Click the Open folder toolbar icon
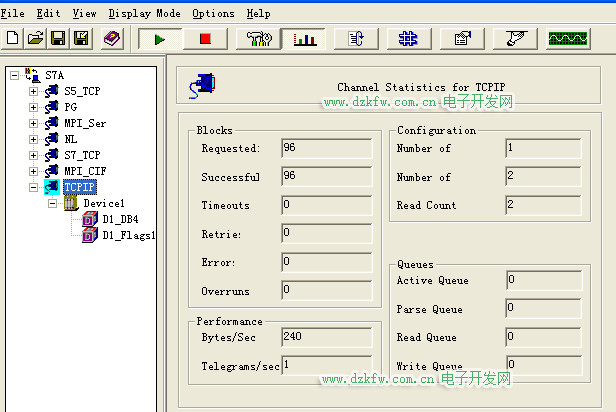616x412 pixels. pyautogui.click(x=36, y=39)
